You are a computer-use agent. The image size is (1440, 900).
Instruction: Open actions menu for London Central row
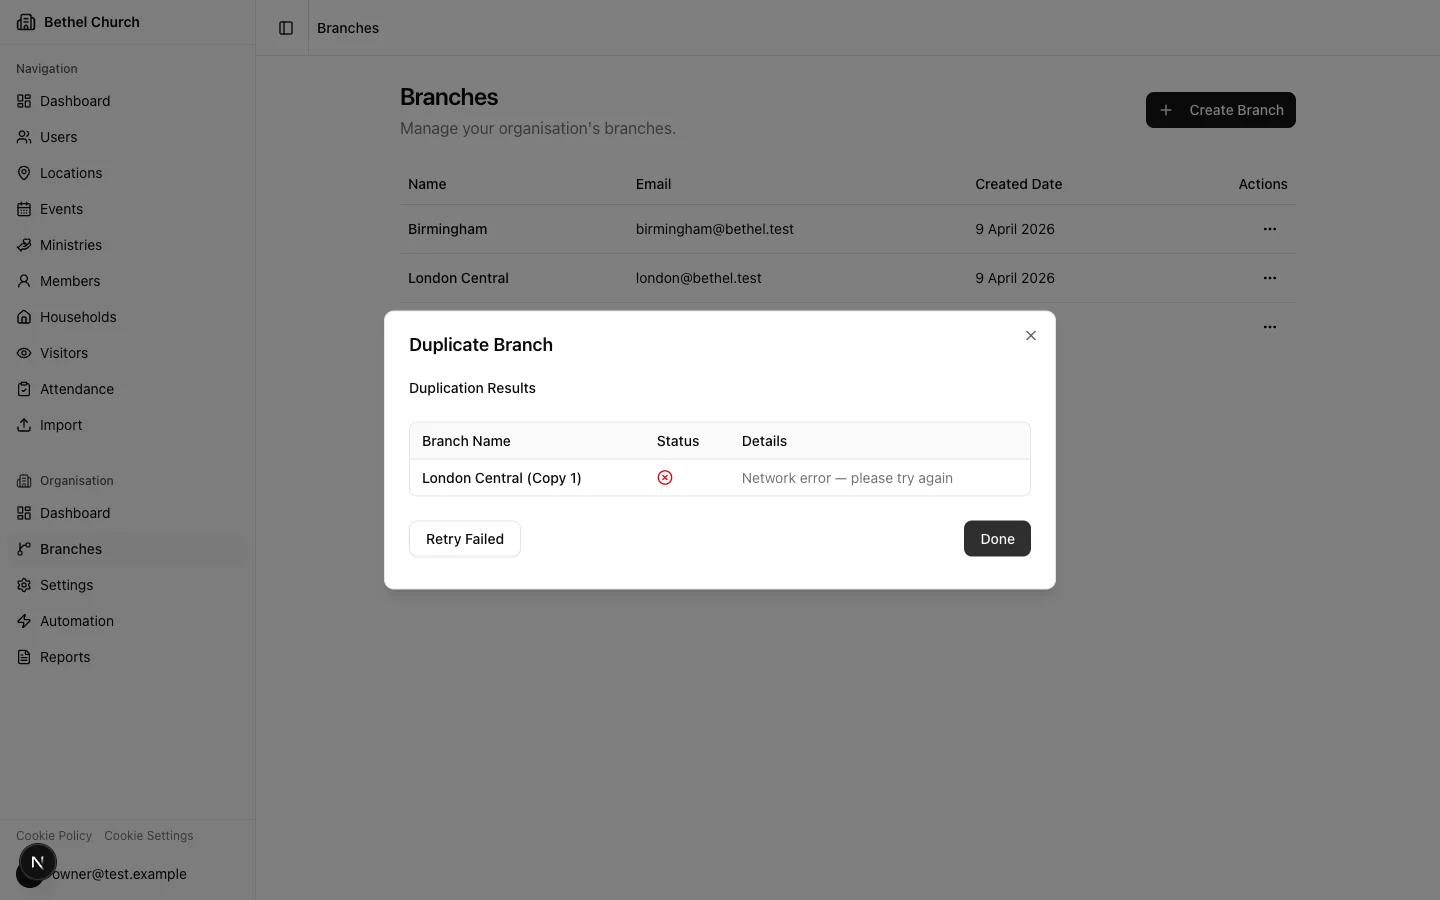1270,278
